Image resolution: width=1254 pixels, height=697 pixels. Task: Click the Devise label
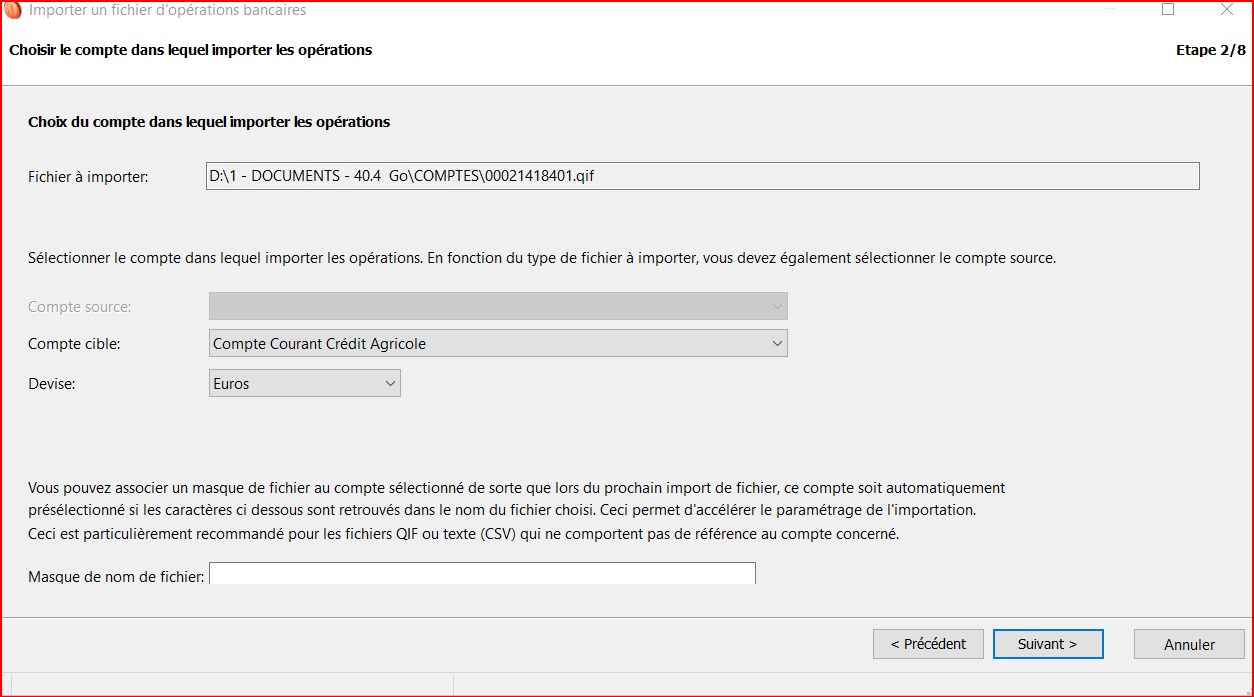point(52,384)
